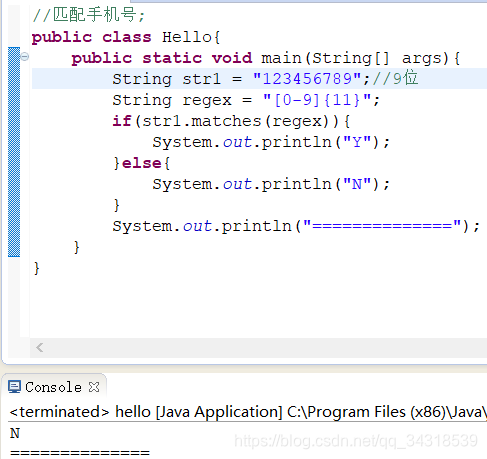The height and width of the screenshot is (459, 487).
Task: Click the comment line "//匹配手机号;"
Action: tap(89, 15)
